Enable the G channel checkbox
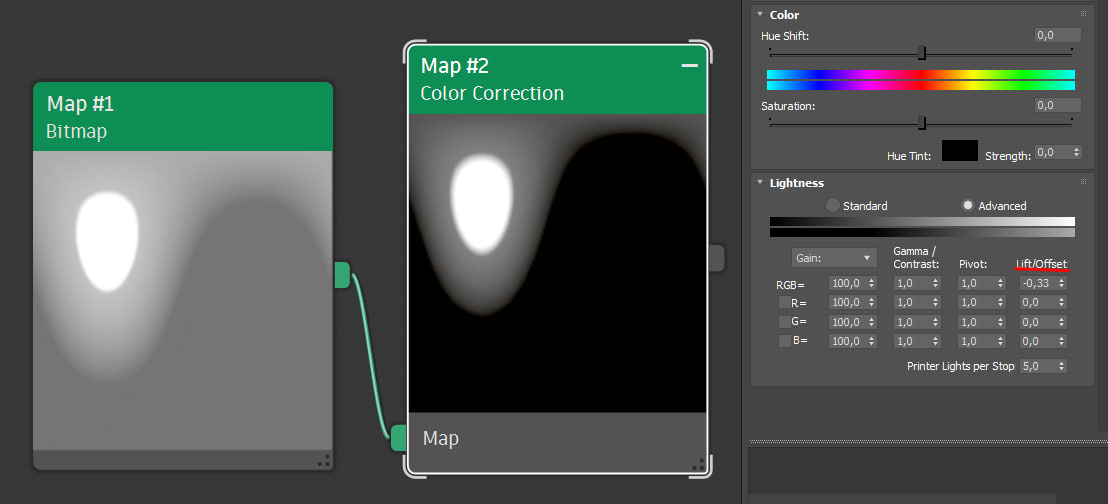The width and height of the screenshot is (1108, 504). [x=785, y=321]
